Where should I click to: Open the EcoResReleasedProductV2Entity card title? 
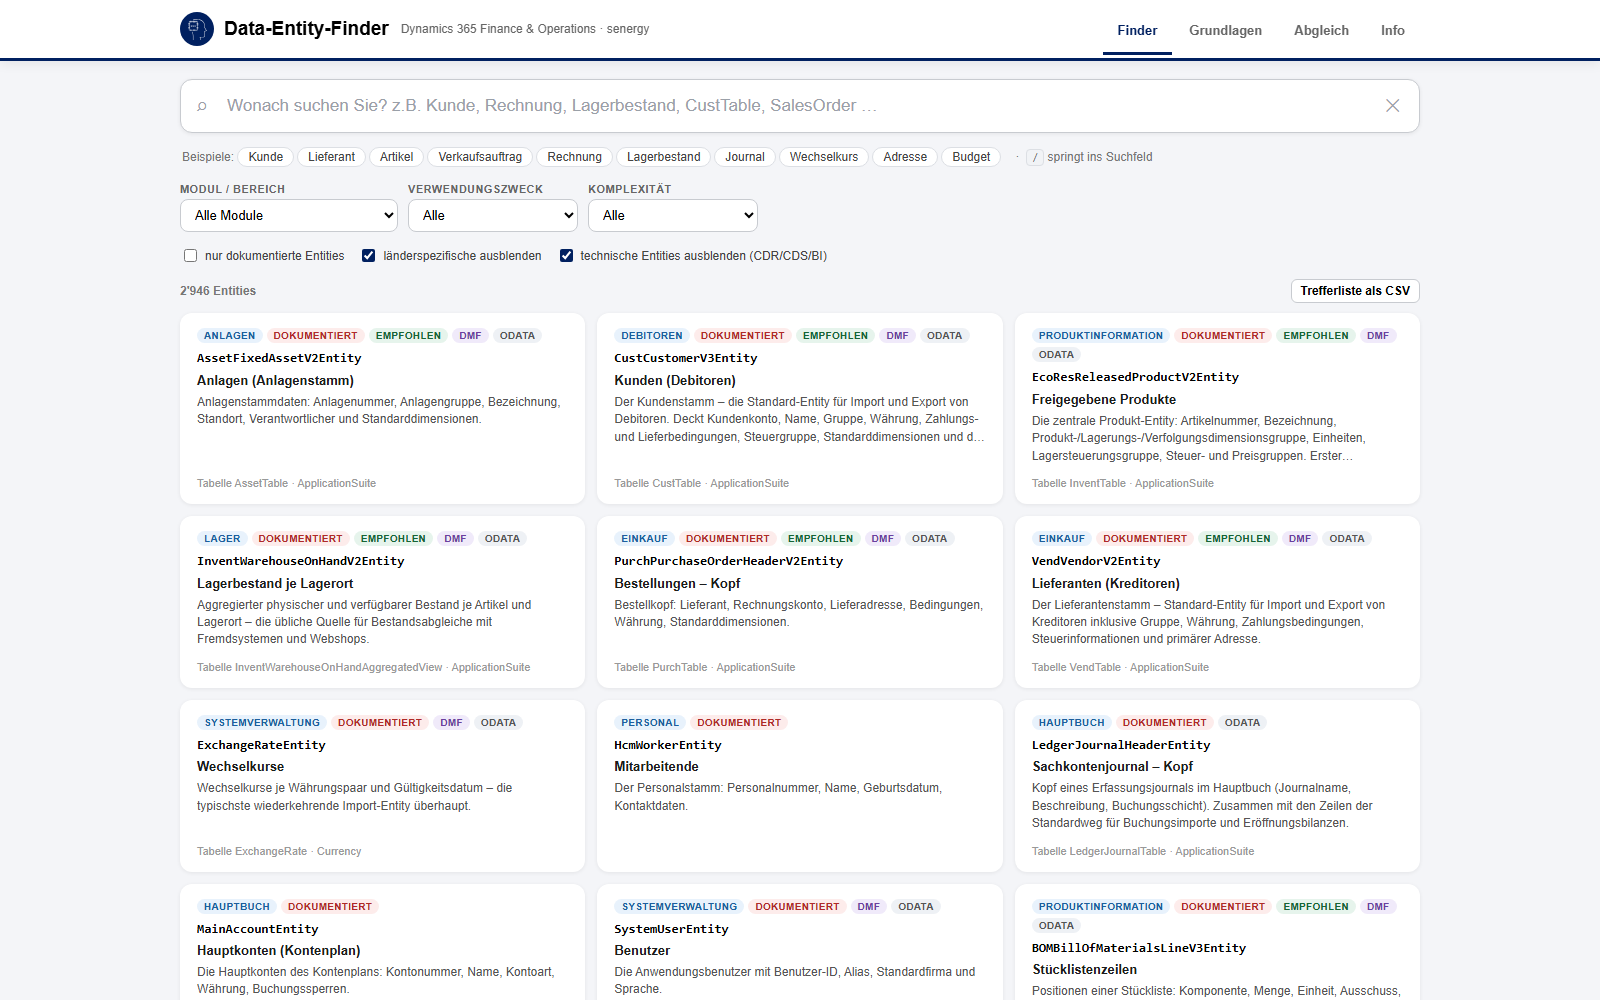(x=1135, y=377)
